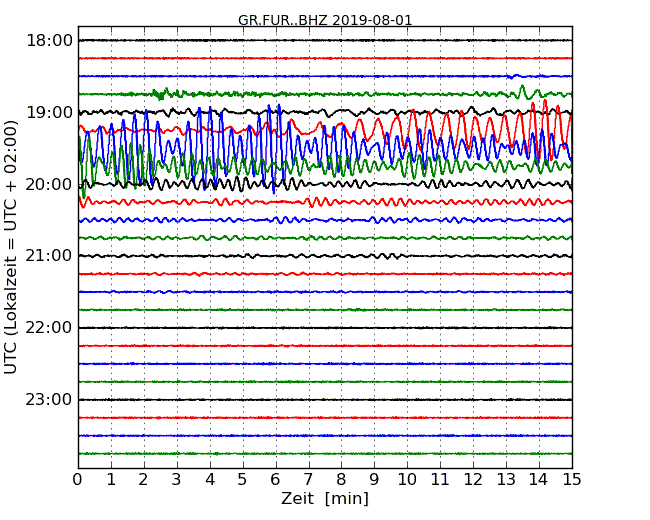
Task: Click x-axis tick label 2
Action: pos(144,479)
